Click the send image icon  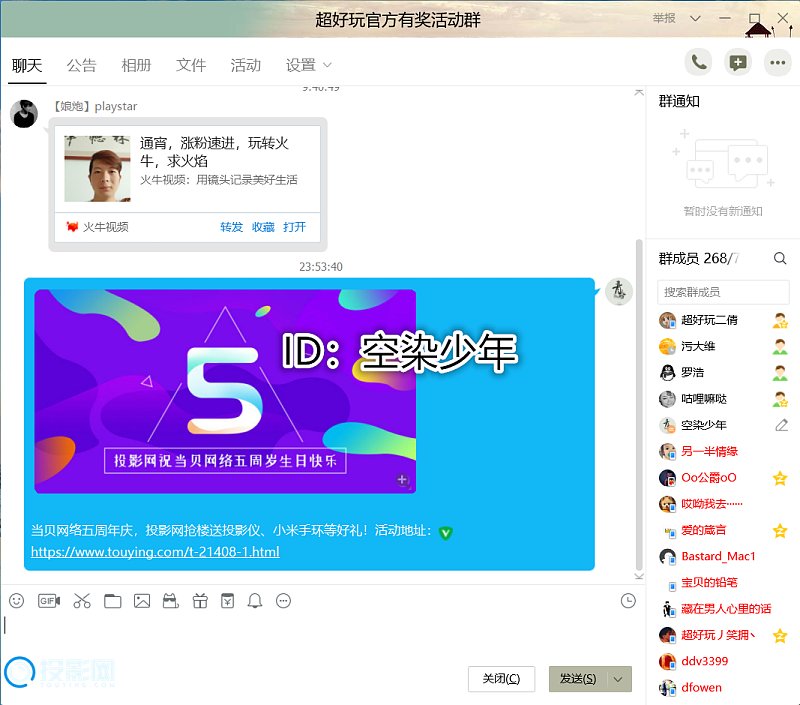pos(142,601)
